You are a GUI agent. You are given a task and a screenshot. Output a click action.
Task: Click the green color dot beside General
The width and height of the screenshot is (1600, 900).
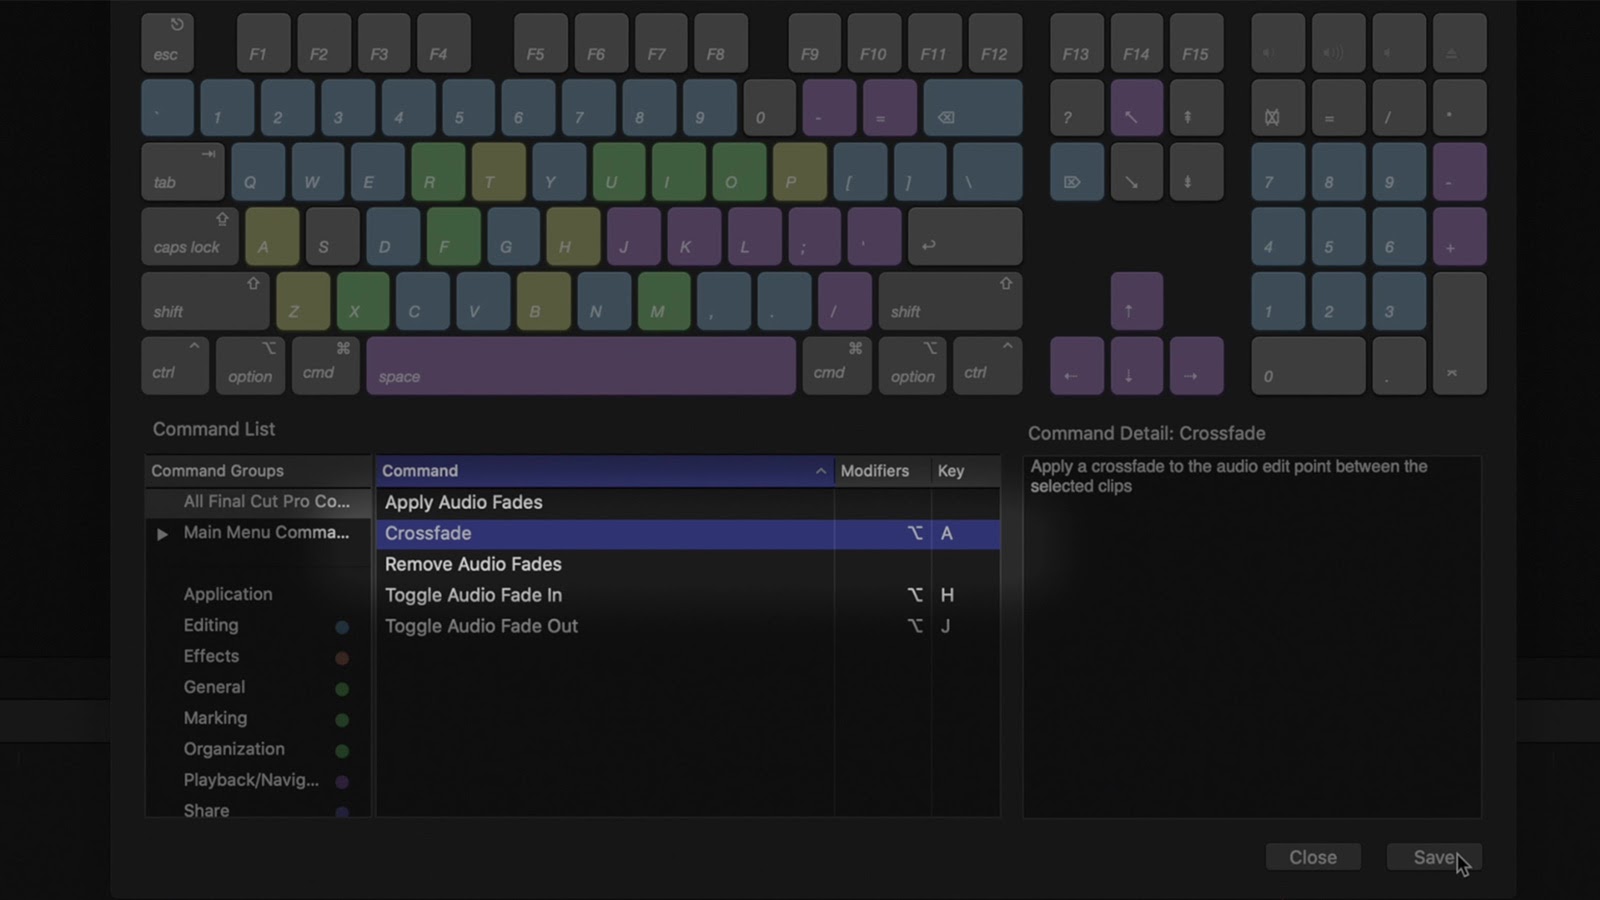[x=342, y=689]
